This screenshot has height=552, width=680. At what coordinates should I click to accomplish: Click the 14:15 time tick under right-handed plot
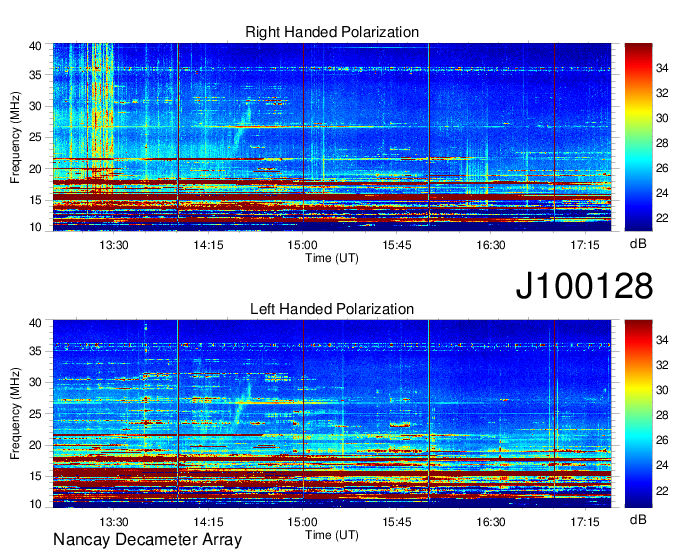coord(208,245)
